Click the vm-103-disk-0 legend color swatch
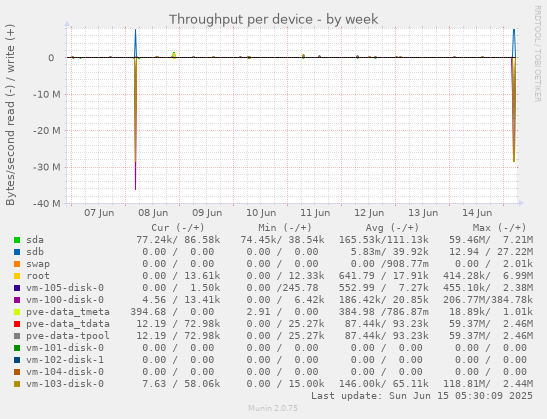The width and height of the screenshot is (547, 419). (17, 384)
